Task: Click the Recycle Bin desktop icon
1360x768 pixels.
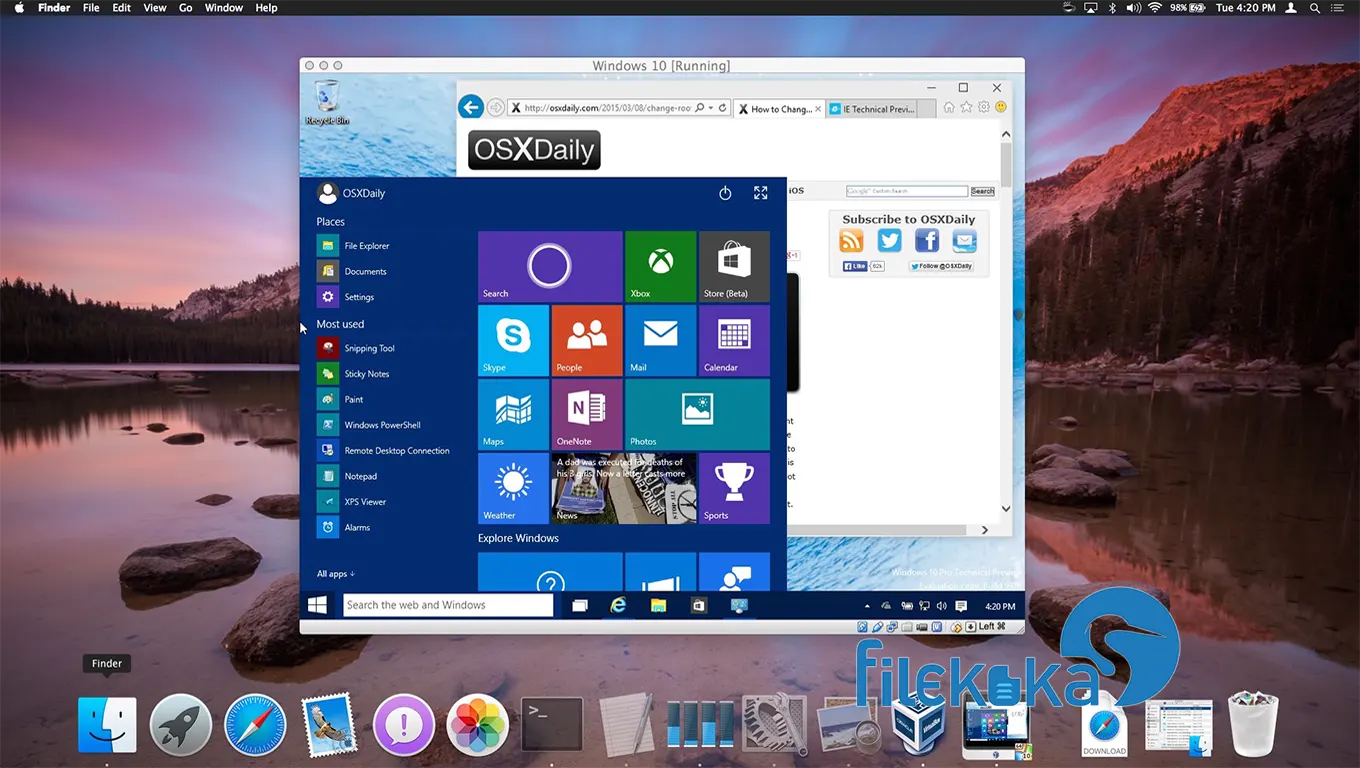Action: point(327,103)
